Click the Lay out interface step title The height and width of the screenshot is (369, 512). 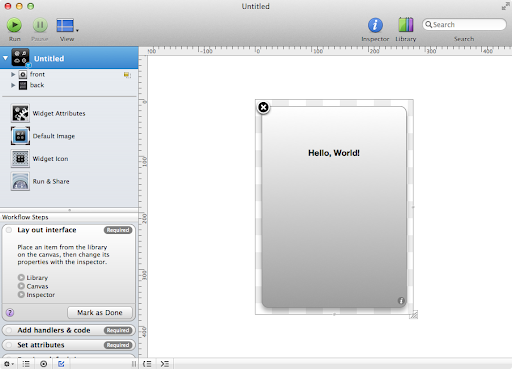tap(47, 230)
